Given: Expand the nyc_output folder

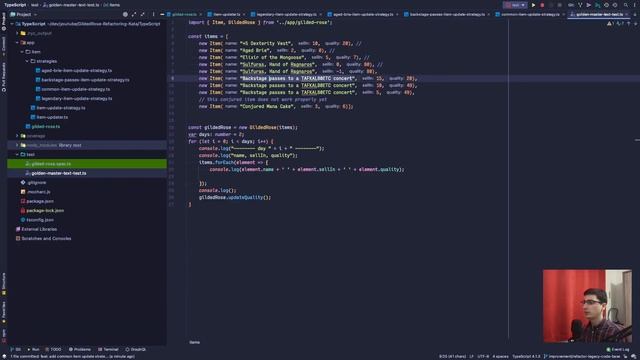Looking at the screenshot, I should 17,33.
